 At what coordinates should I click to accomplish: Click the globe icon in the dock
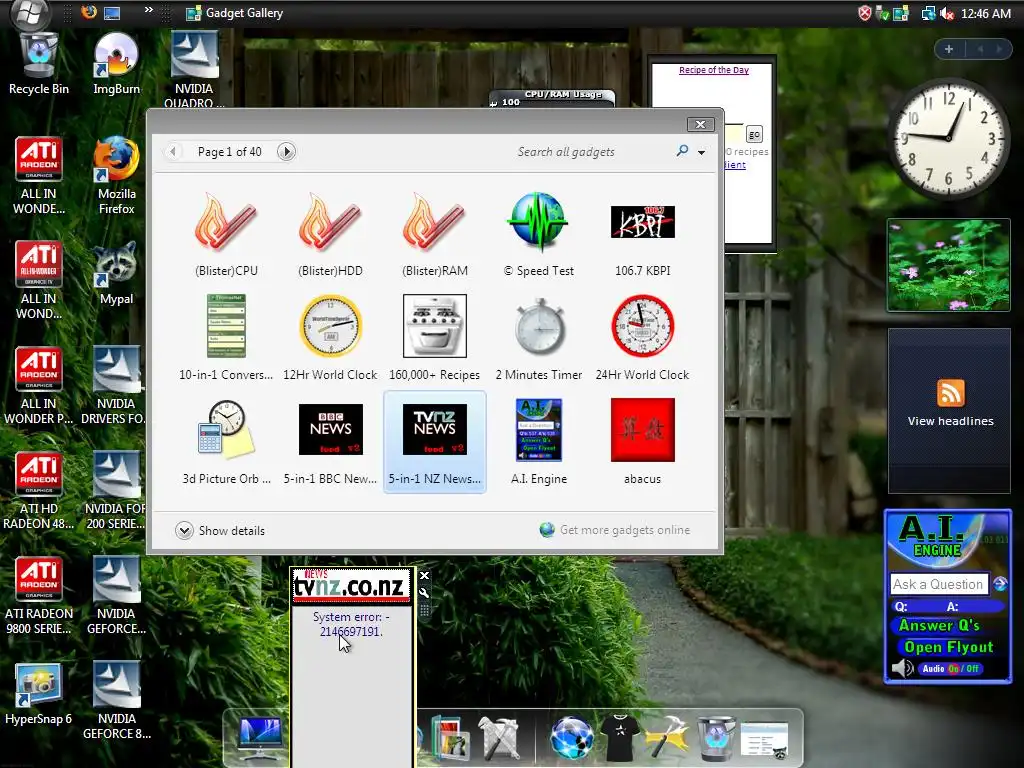[572, 738]
